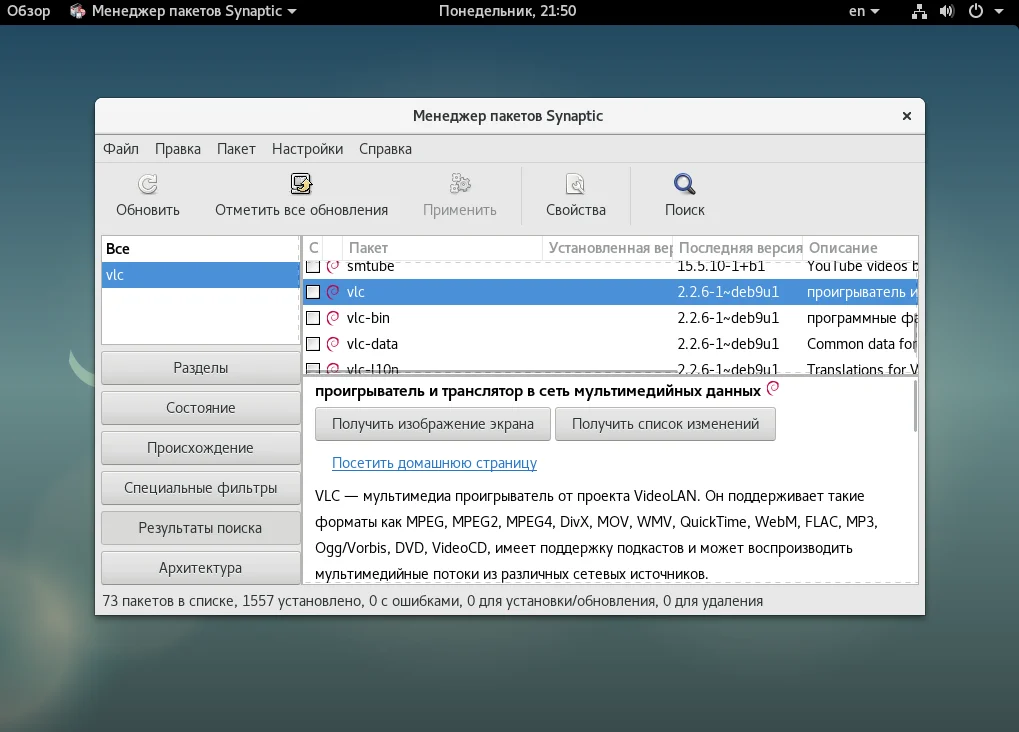Expand the power menu arrow in top panel
1019x732 pixels.
(x=999, y=11)
